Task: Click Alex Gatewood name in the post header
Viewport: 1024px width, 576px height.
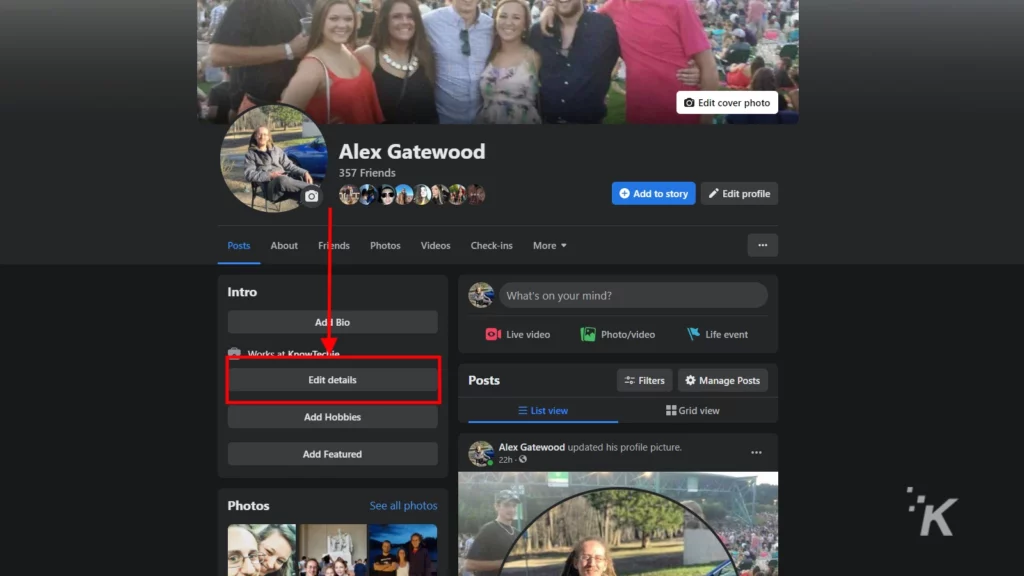Action: click(x=532, y=447)
